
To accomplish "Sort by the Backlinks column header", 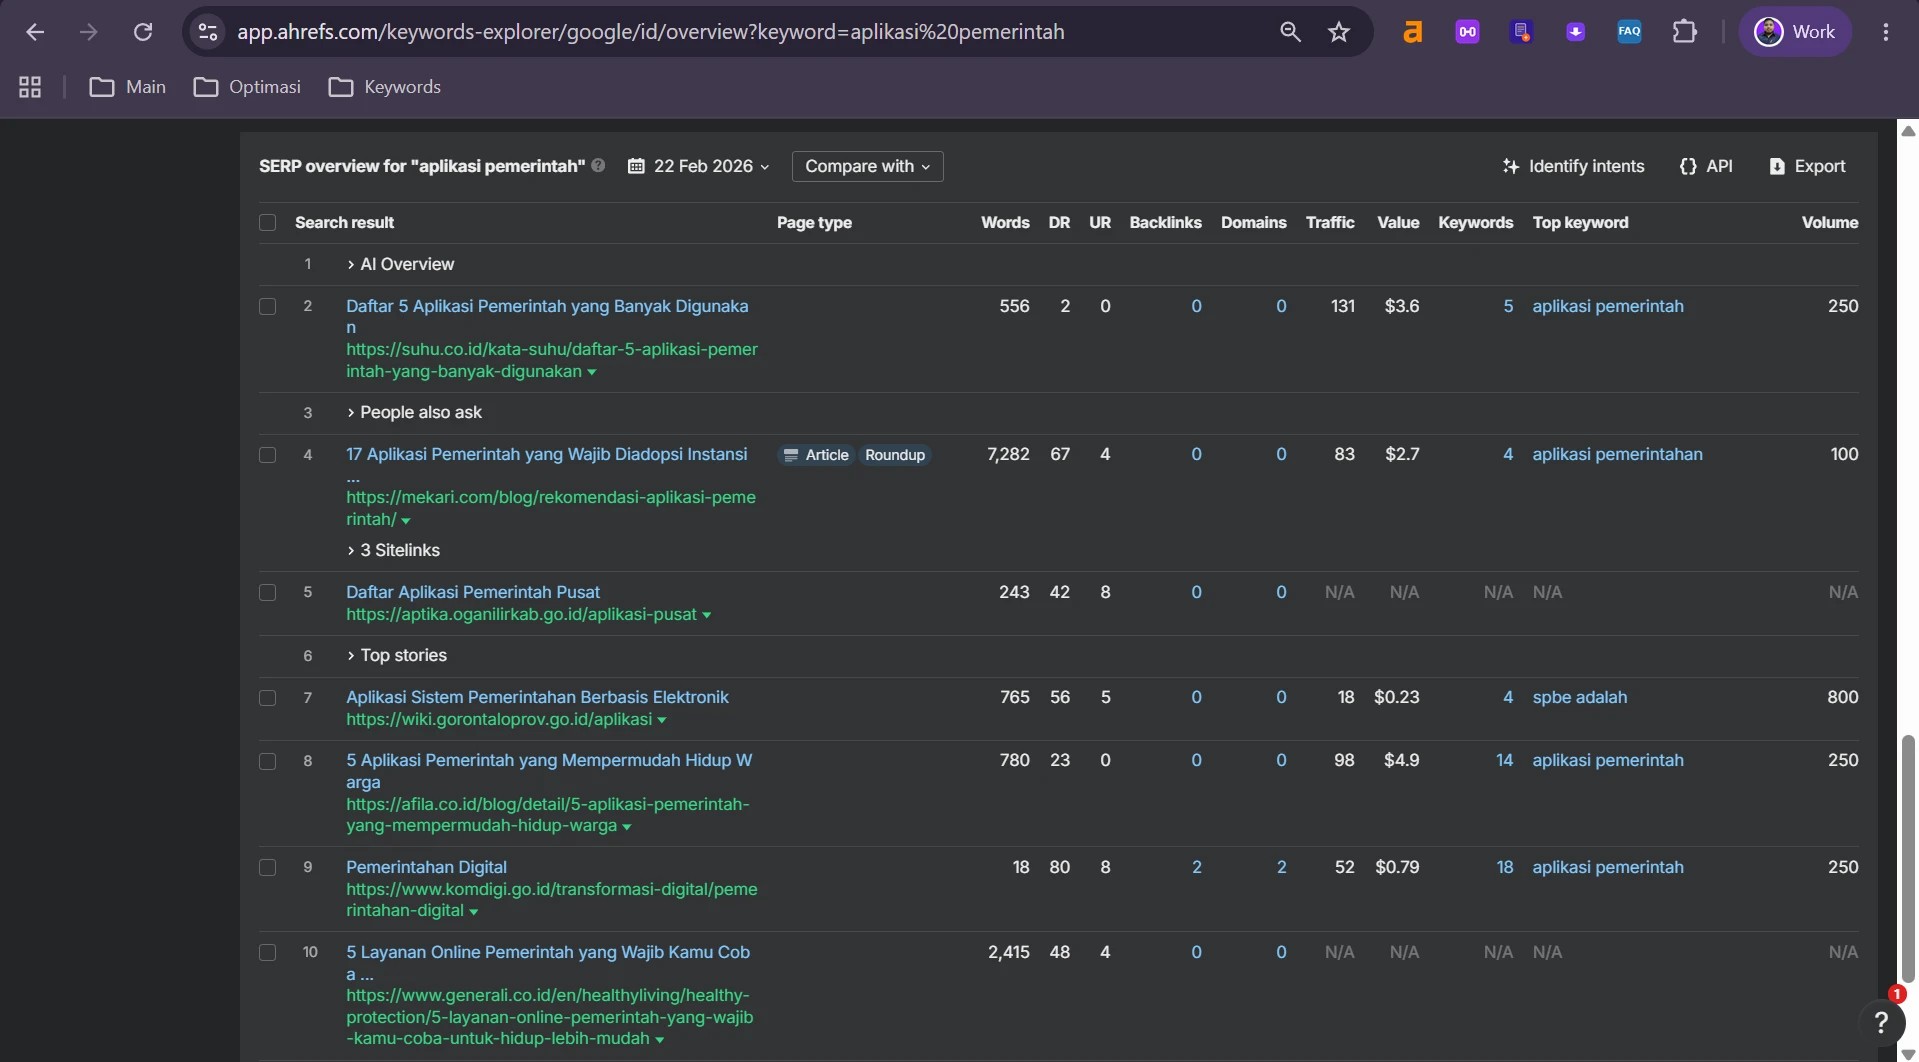I will pyautogui.click(x=1165, y=222).
